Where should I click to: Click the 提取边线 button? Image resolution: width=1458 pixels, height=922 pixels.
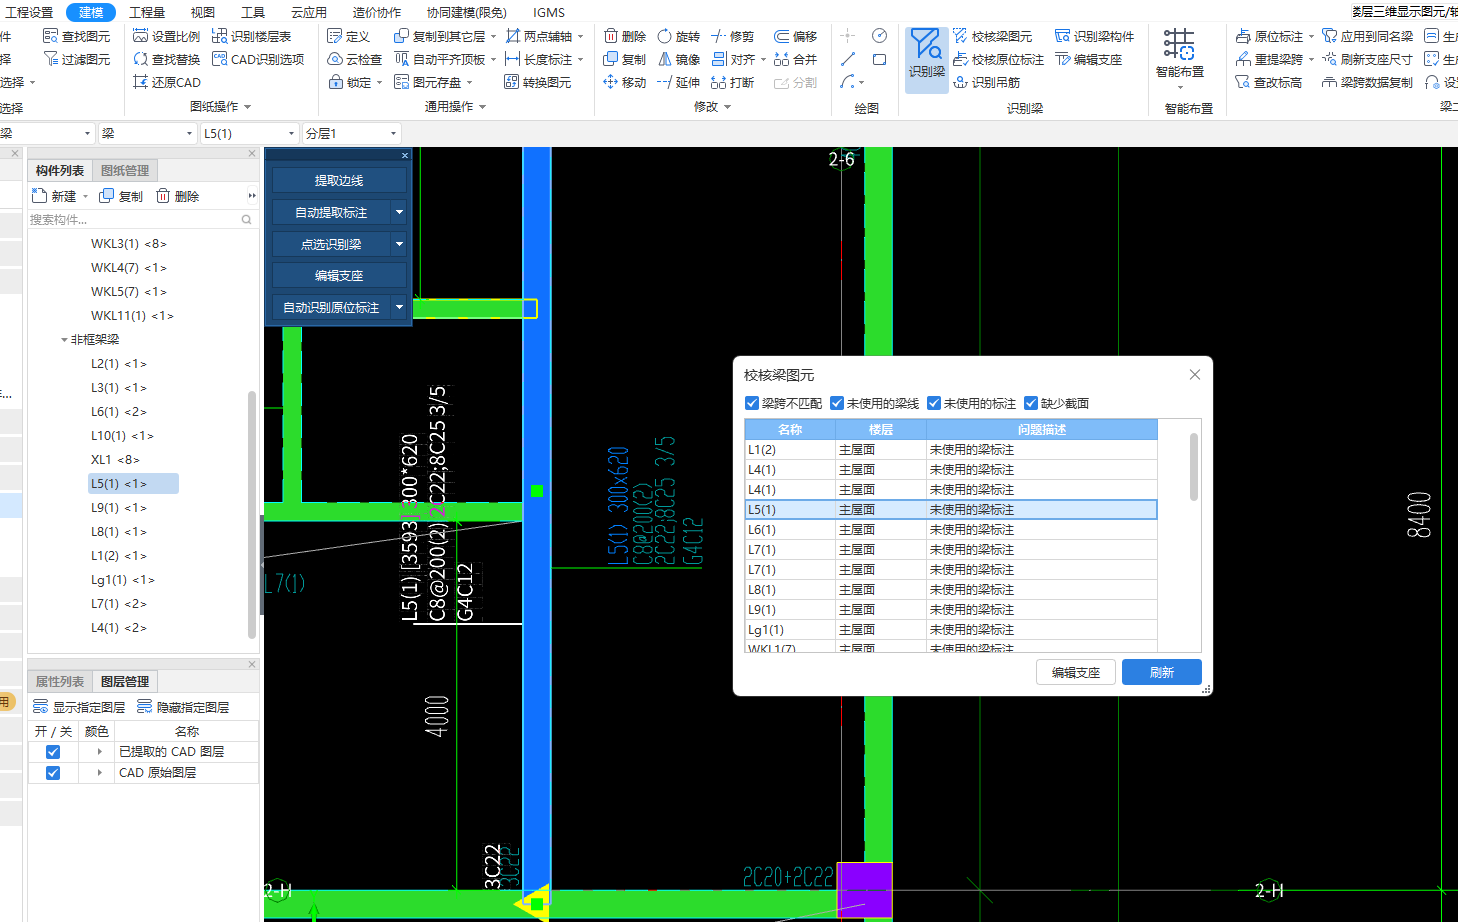point(339,180)
